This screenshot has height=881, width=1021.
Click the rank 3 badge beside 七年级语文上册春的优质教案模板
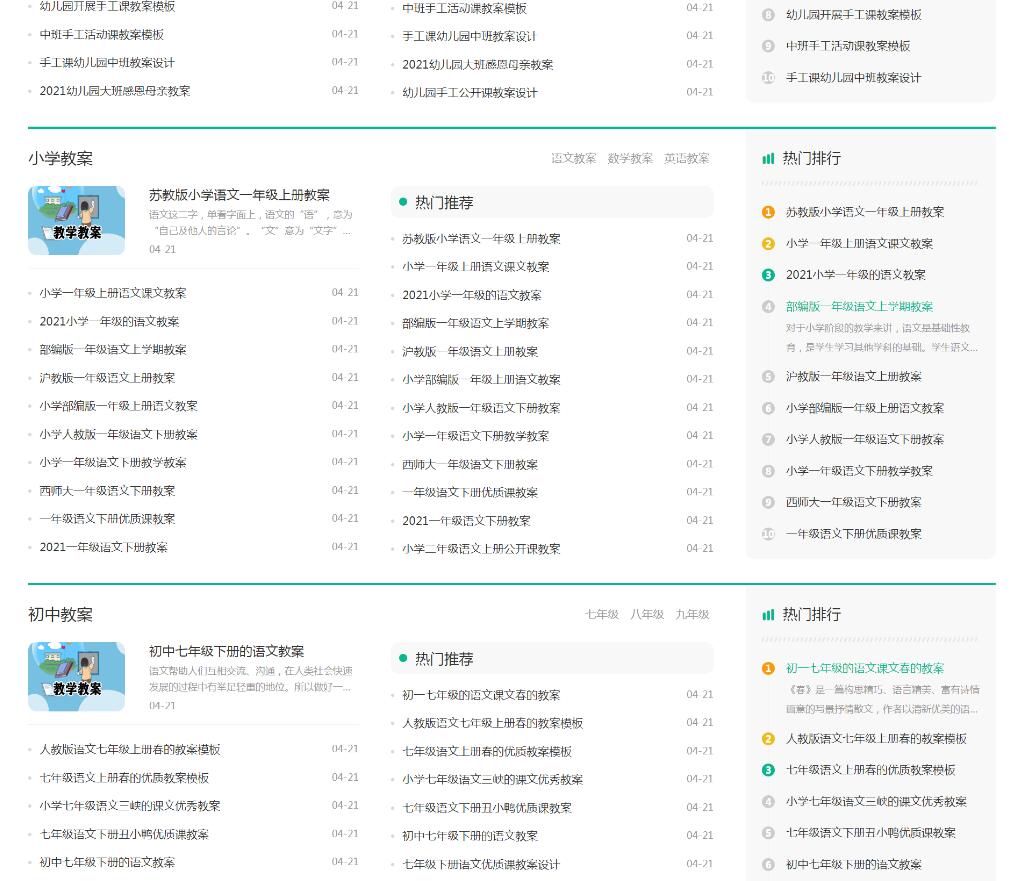point(768,770)
